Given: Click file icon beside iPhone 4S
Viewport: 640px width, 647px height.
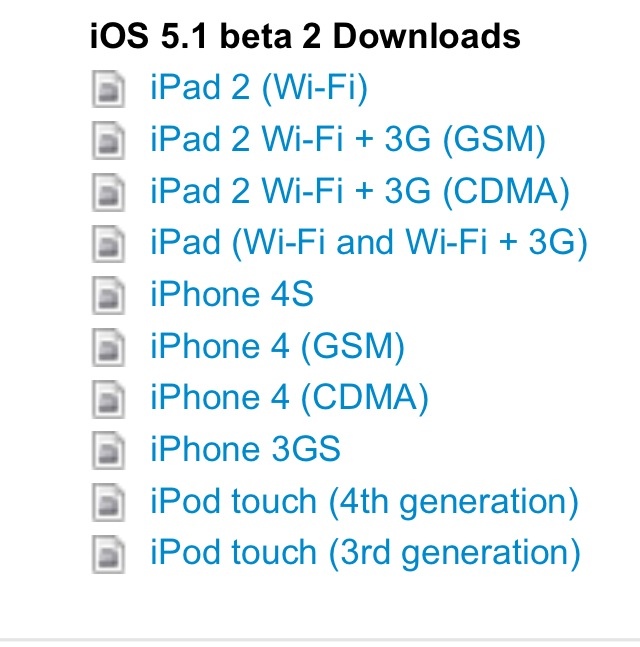Looking at the screenshot, I should (x=107, y=297).
